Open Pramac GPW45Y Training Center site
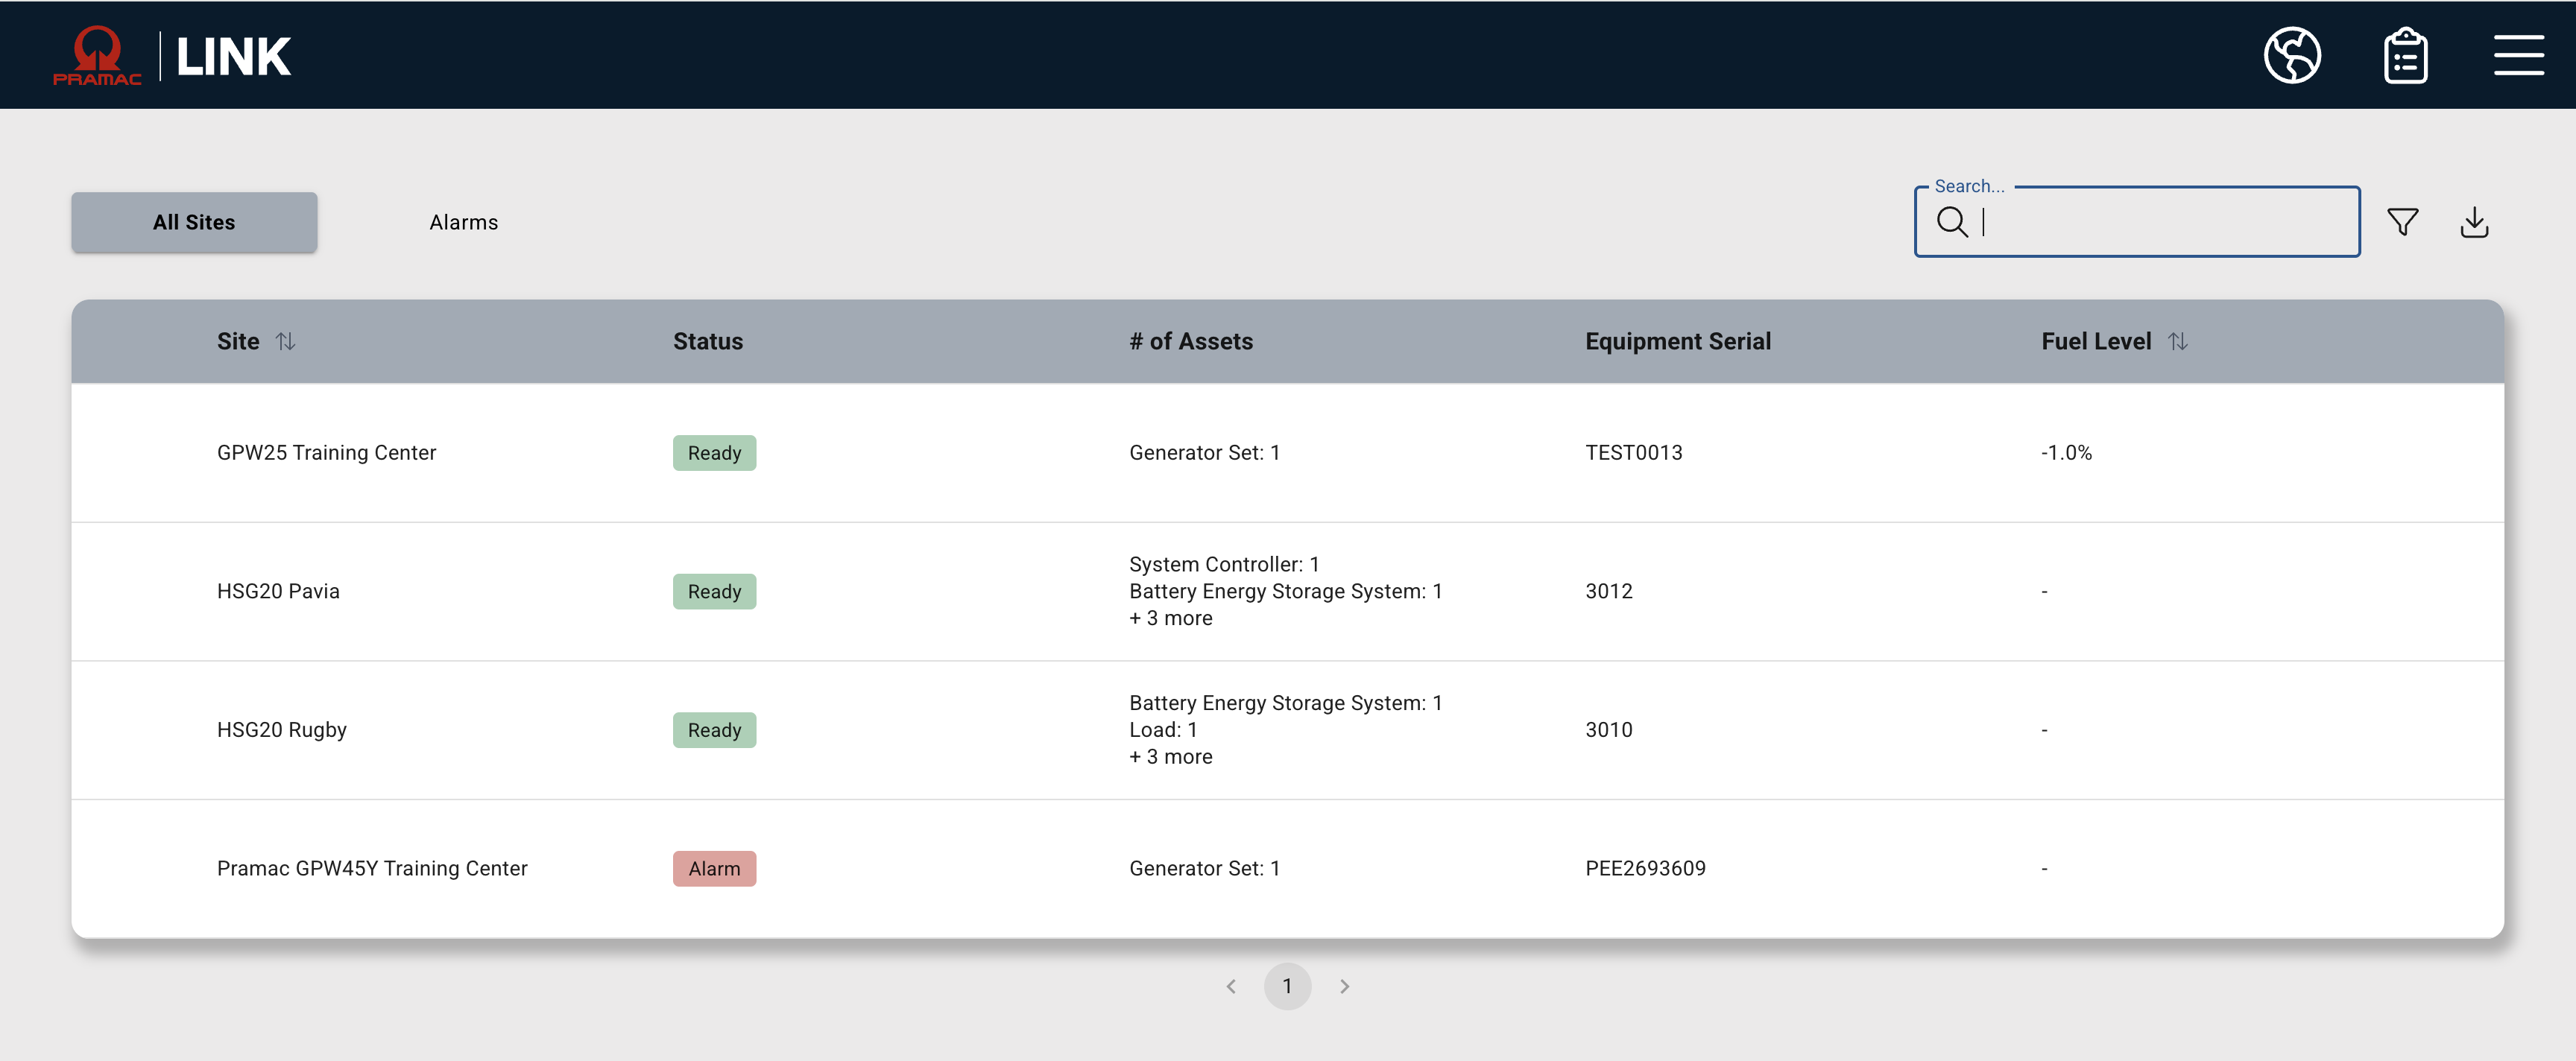Image resolution: width=2576 pixels, height=1061 pixels. pyautogui.click(x=372, y=868)
